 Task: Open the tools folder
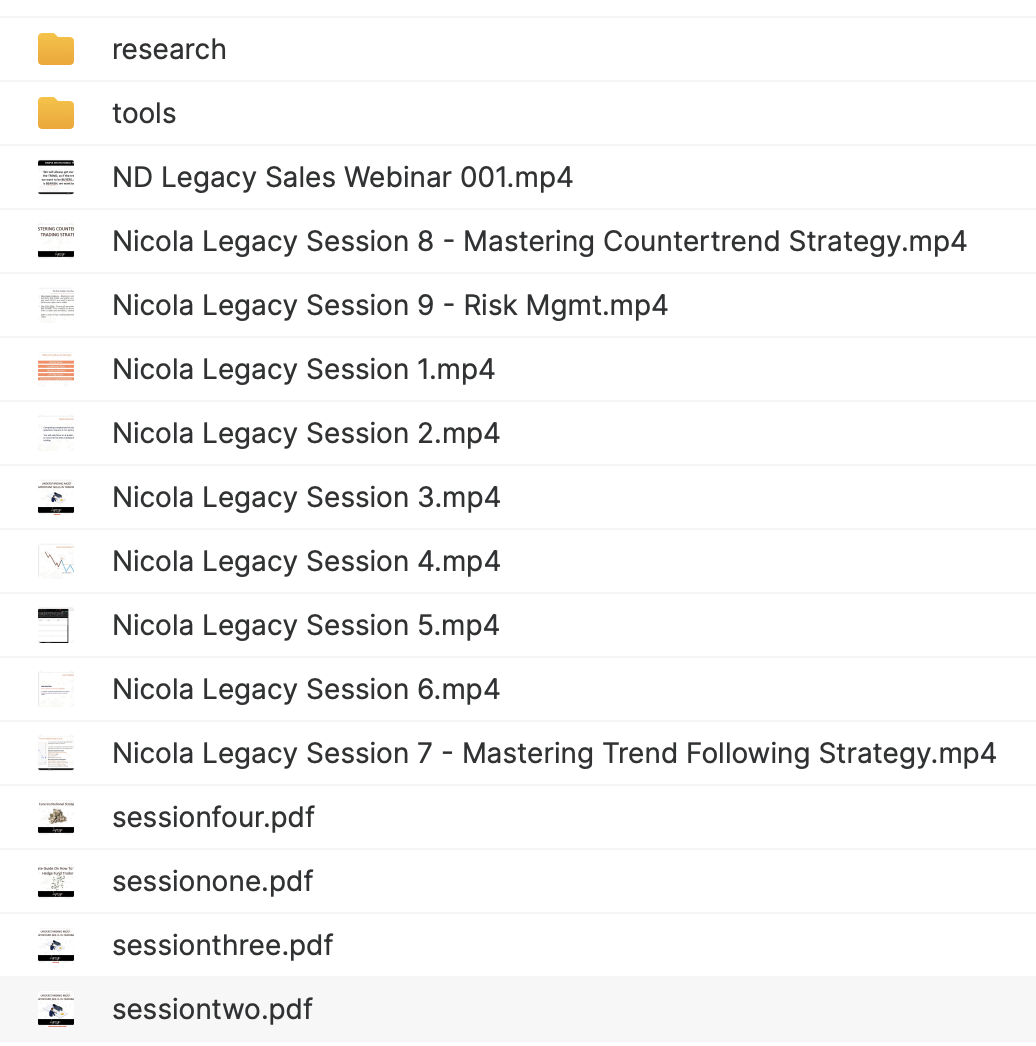(x=144, y=113)
